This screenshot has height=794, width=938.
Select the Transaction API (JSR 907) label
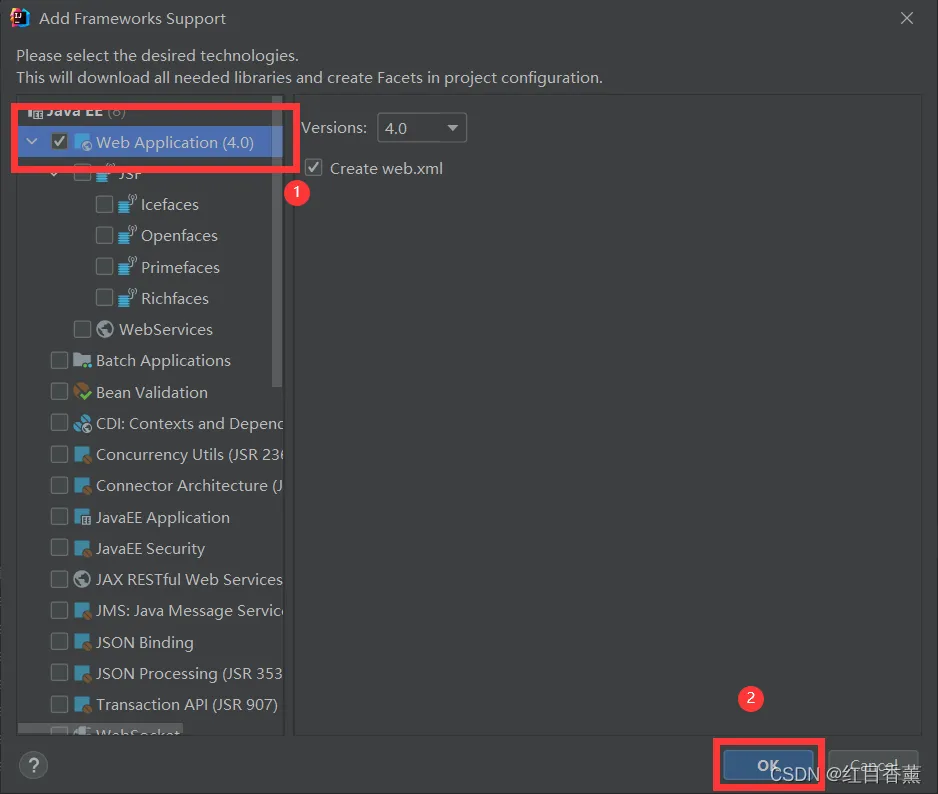[187, 705]
